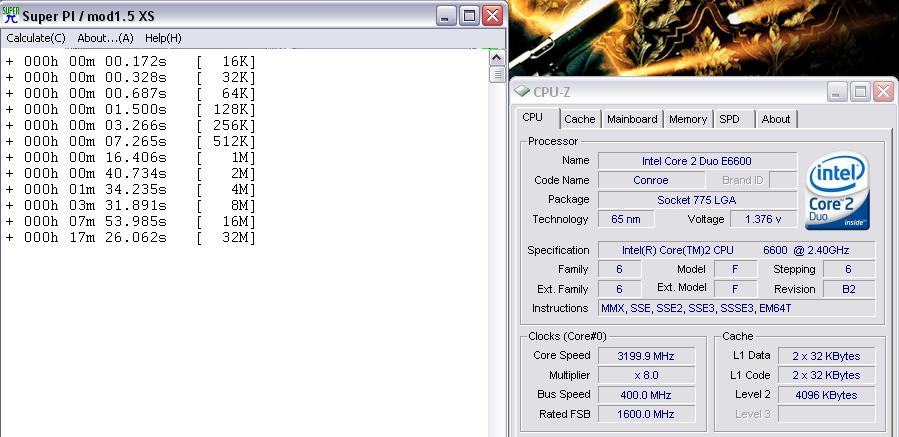Click the scroll up arrow in Super PI
The image size is (899, 437).
click(497, 57)
